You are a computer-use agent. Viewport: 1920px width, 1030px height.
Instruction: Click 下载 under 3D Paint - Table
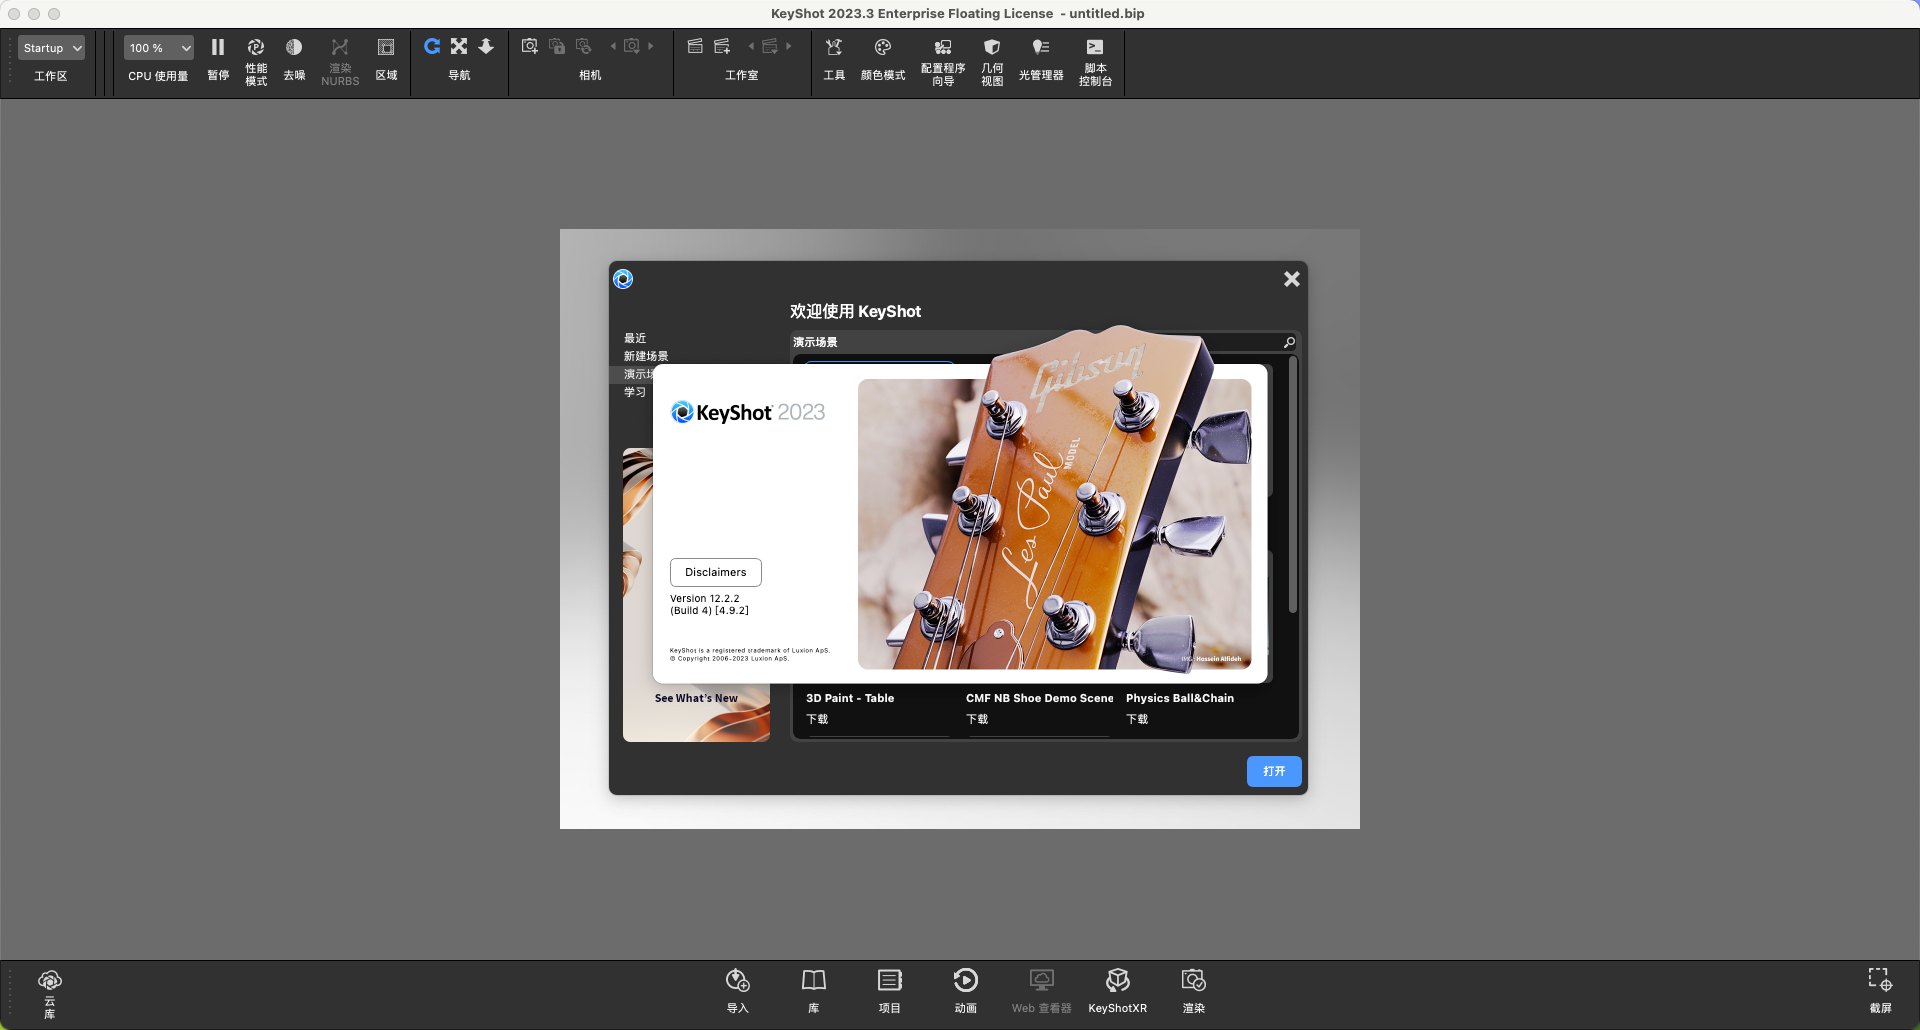tap(817, 719)
